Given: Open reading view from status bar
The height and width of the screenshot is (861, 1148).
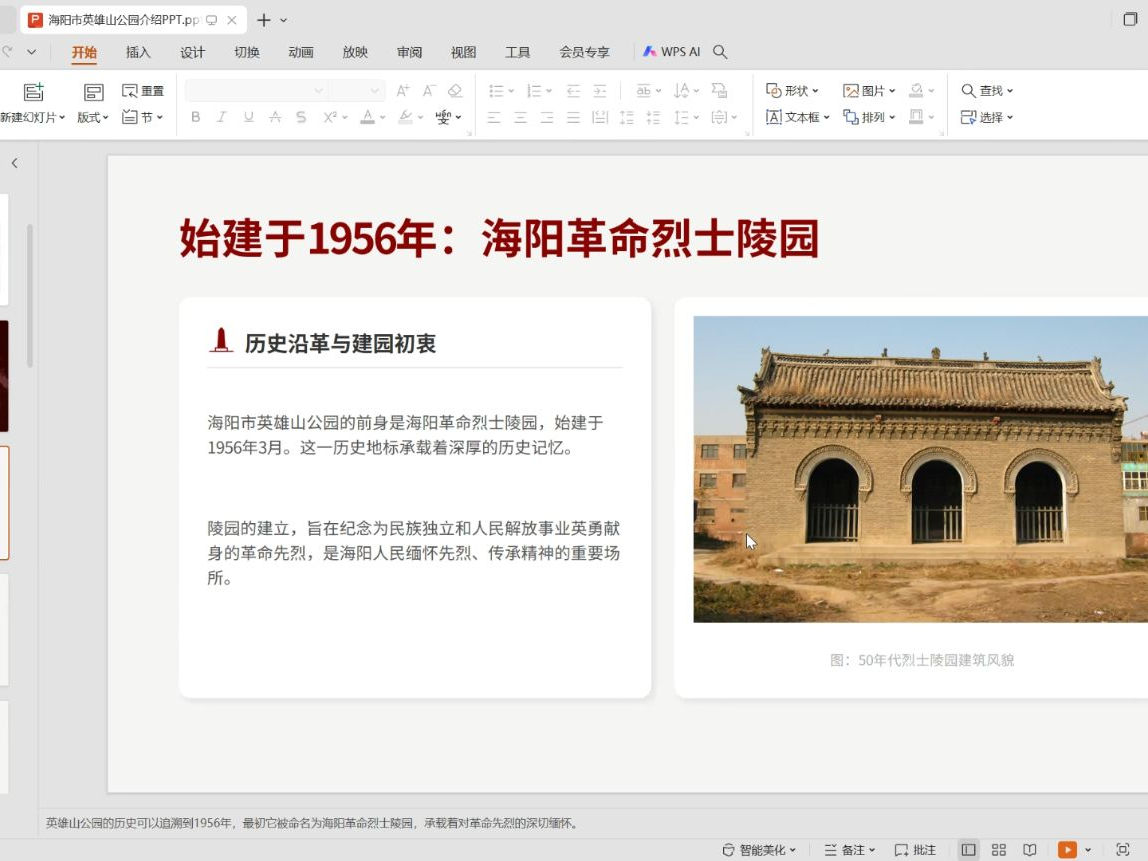Looking at the screenshot, I should [x=1029, y=850].
